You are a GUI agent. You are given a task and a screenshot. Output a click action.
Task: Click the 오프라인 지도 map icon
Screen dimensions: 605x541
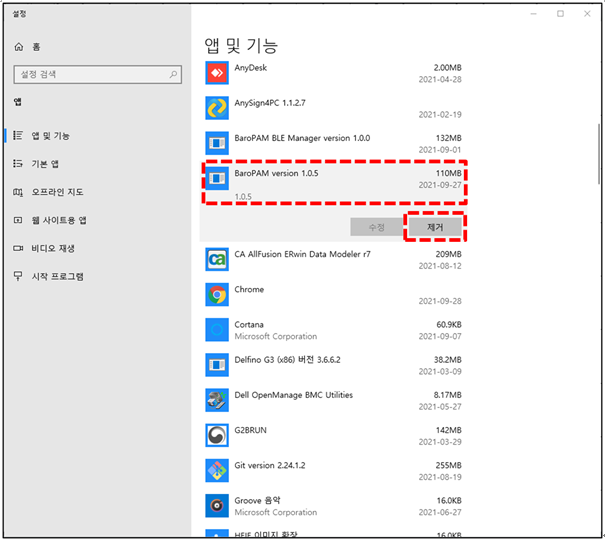18,192
